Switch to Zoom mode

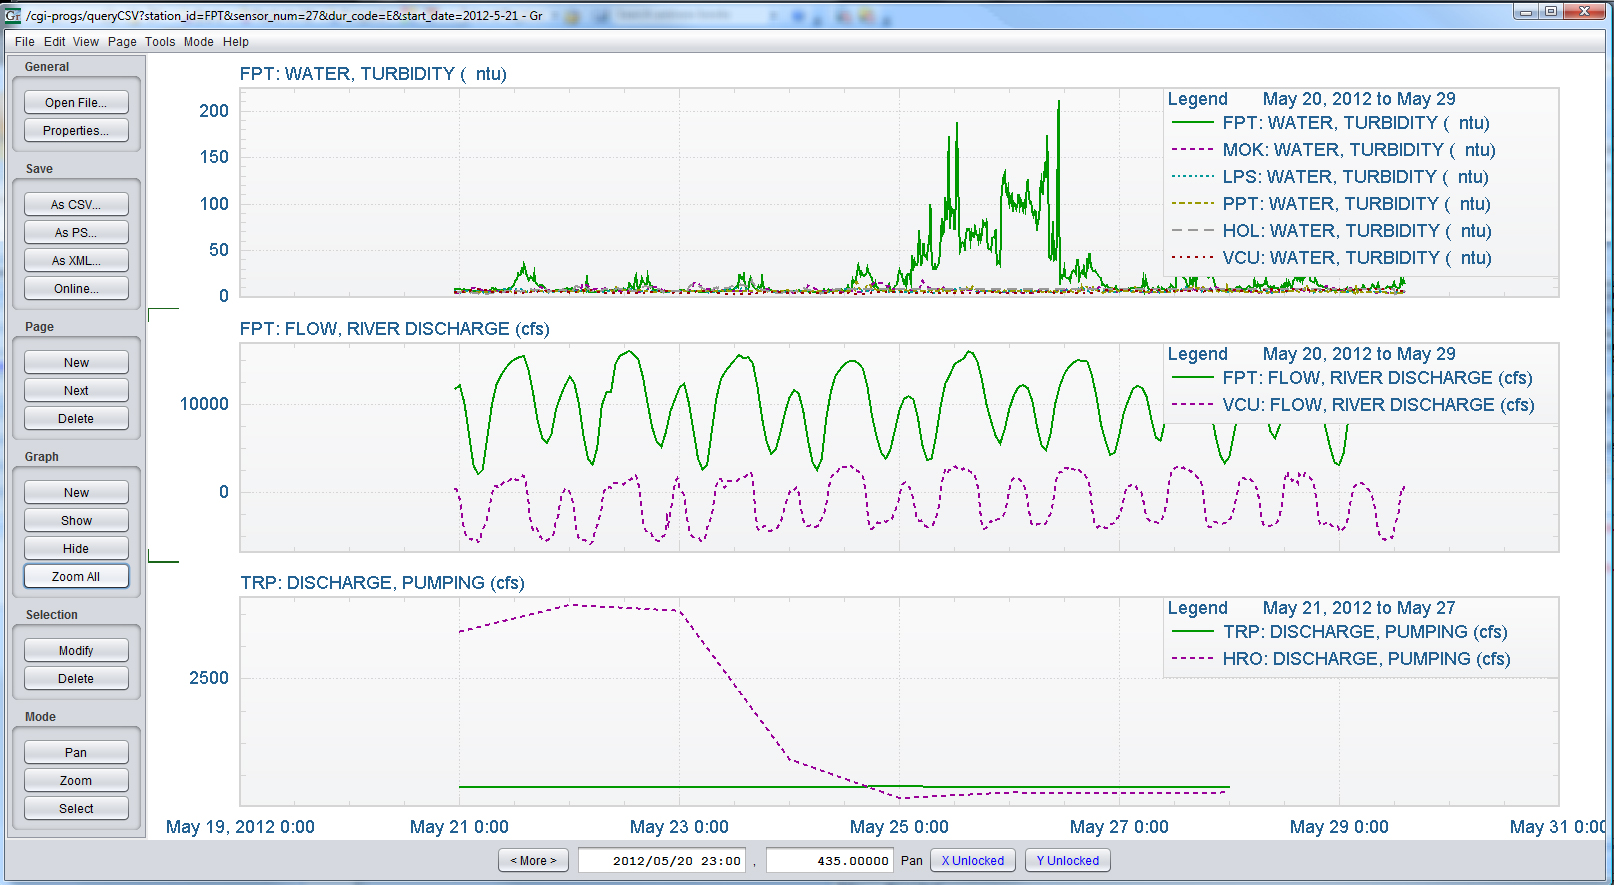pyautogui.click(x=76, y=781)
